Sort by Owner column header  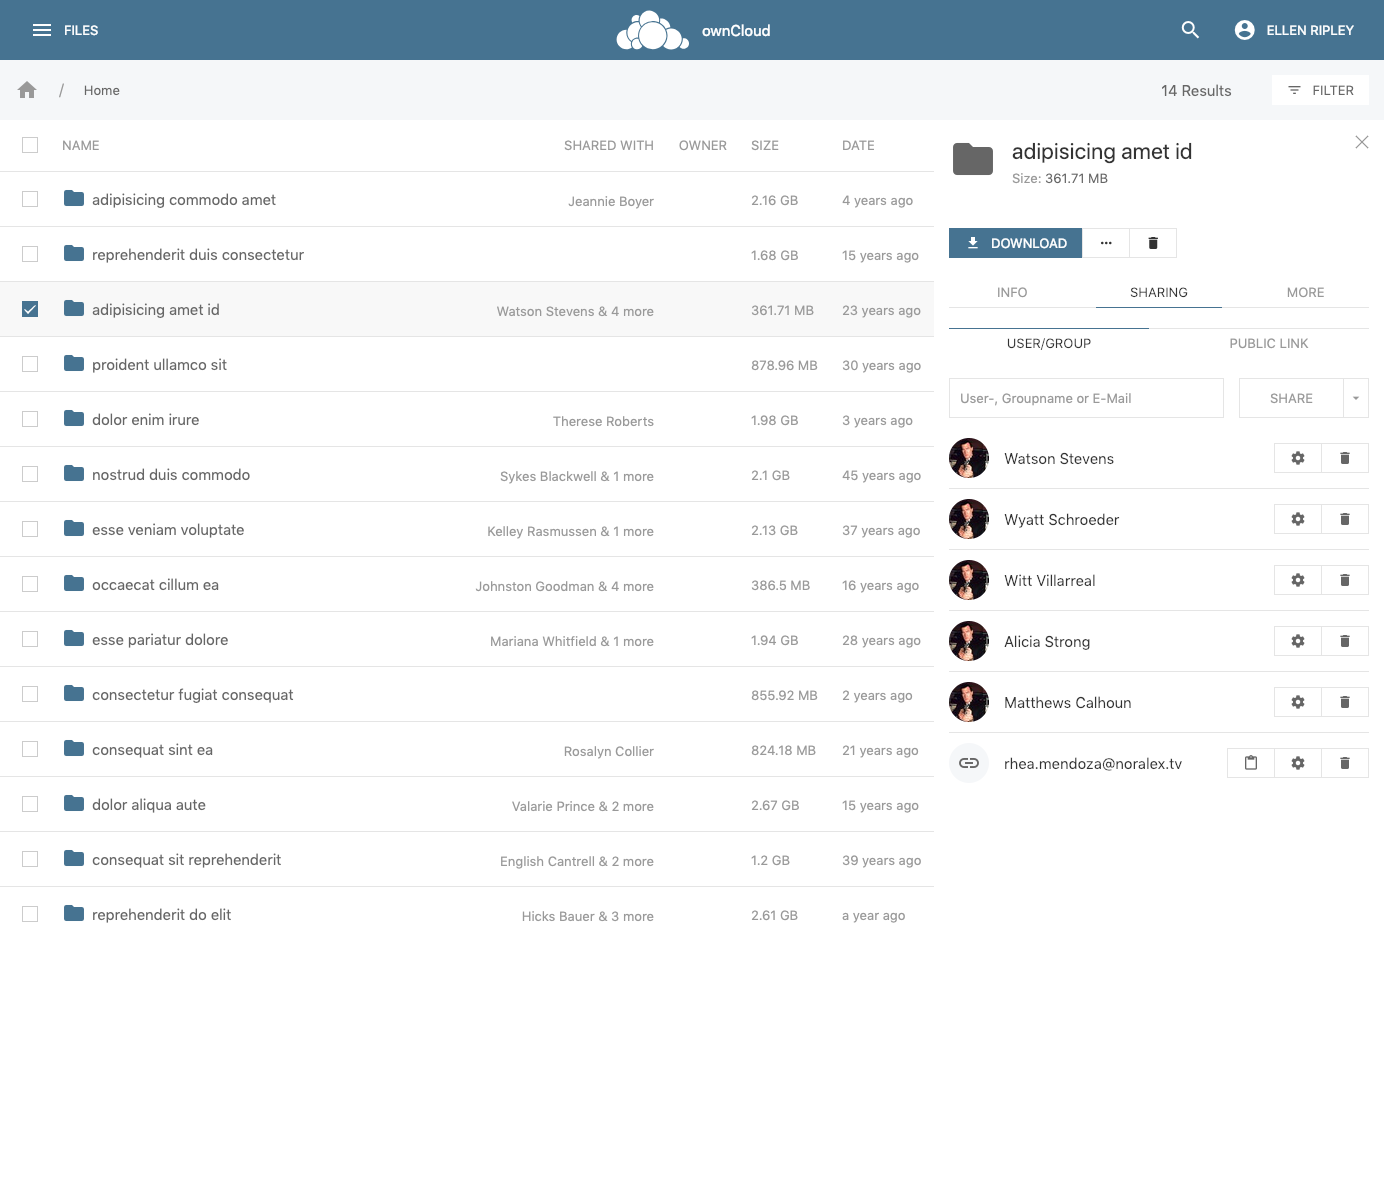[703, 145]
